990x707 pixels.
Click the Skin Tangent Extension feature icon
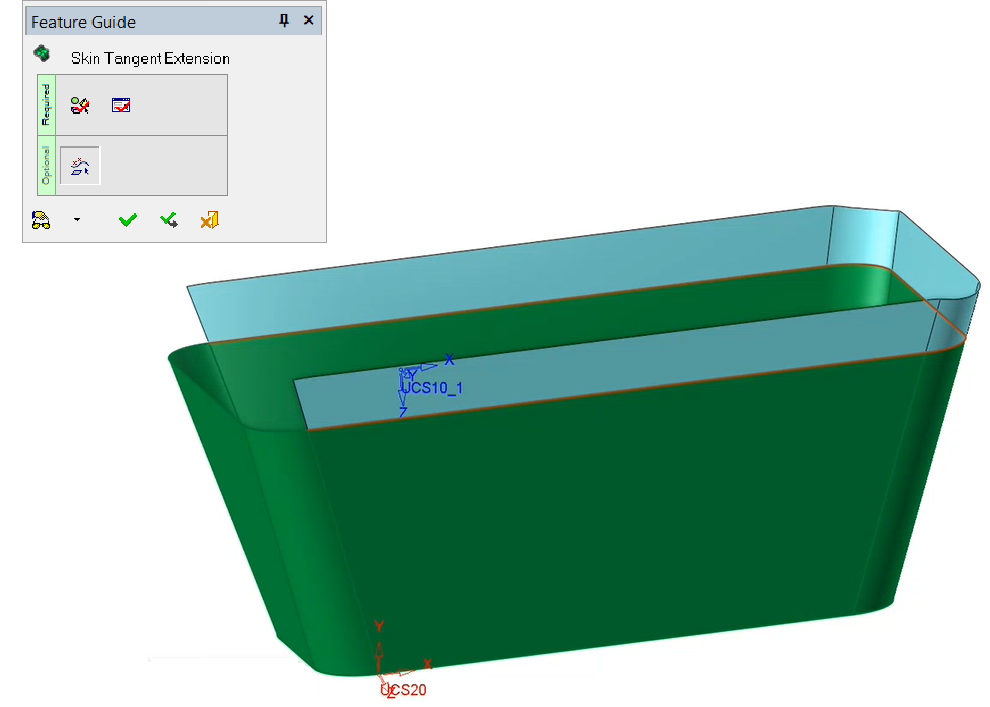(42, 53)
